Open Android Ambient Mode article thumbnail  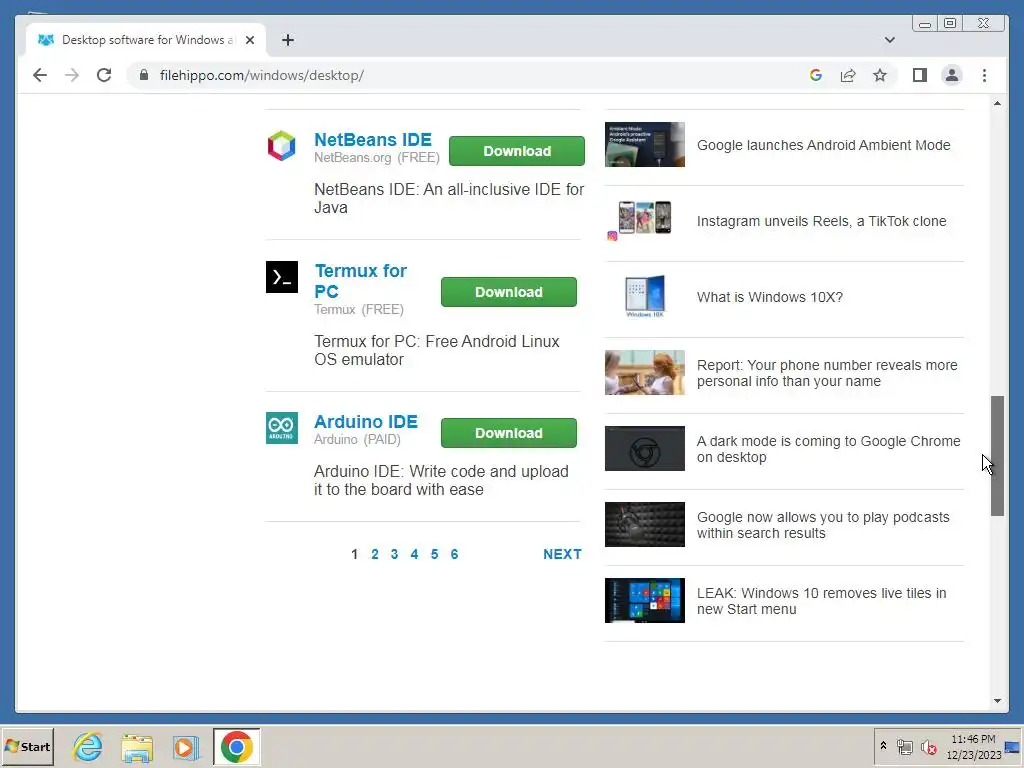[645, 144]
